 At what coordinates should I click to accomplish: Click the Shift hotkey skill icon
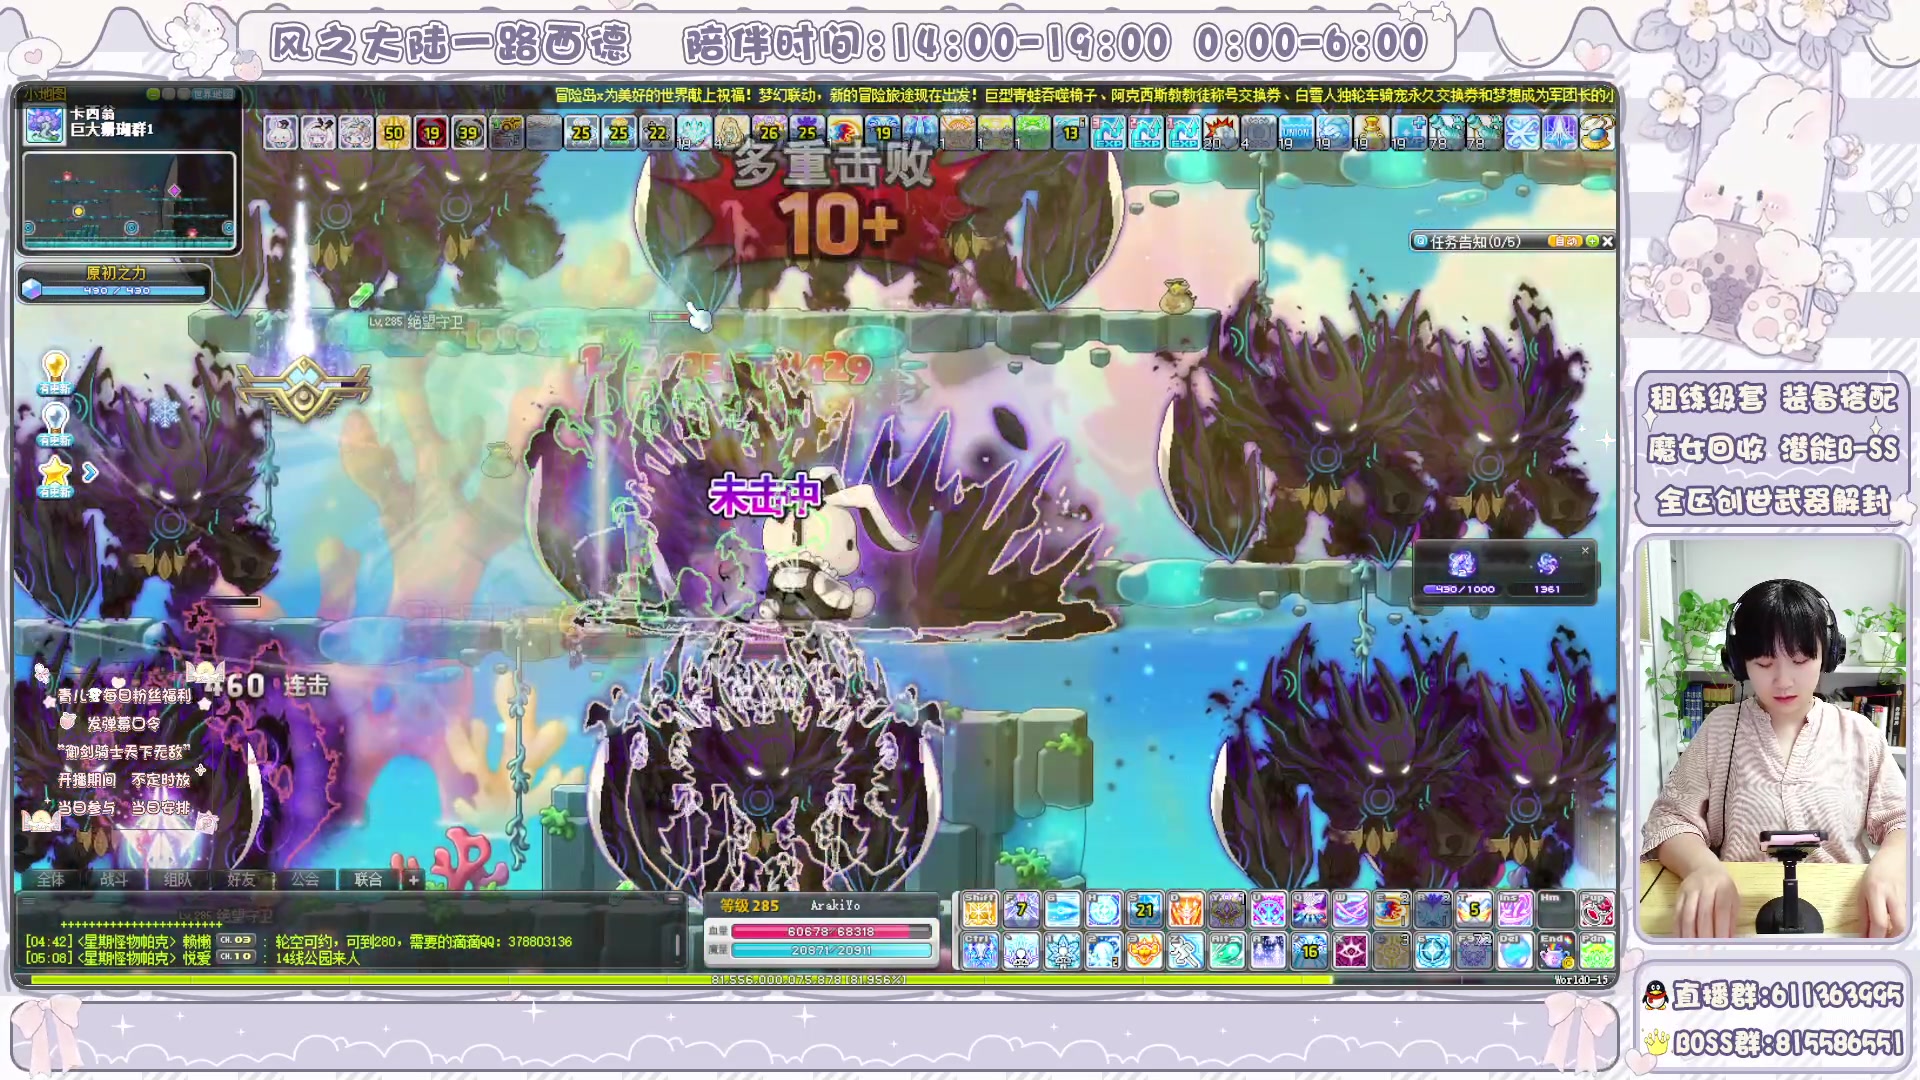[980, 909]
